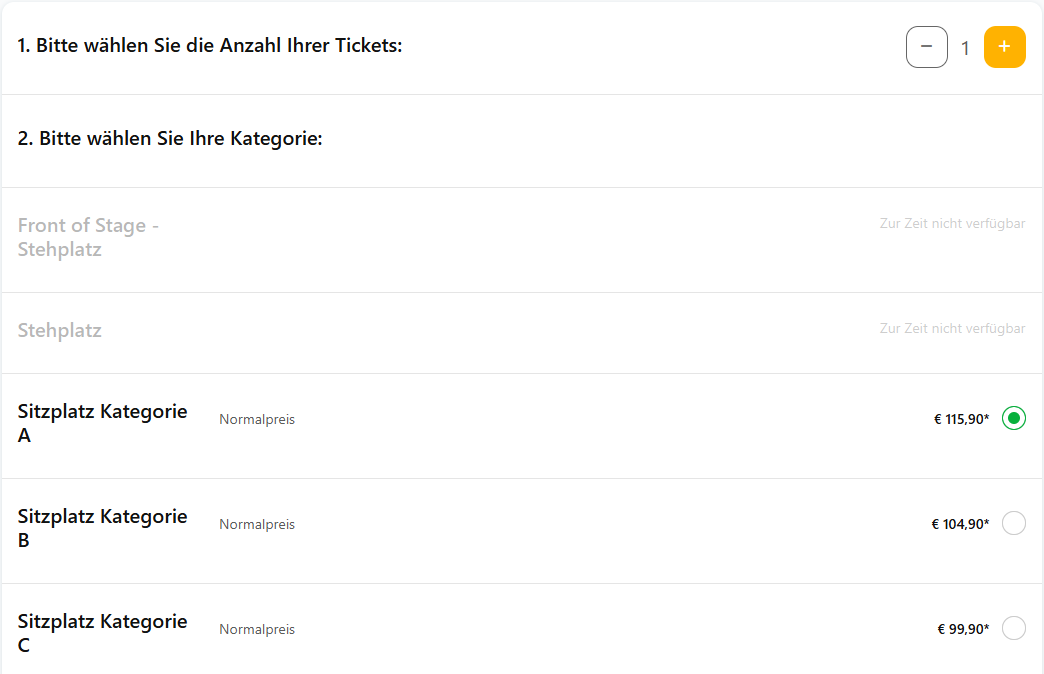The height and width of the screenshot is (674, 1044).
Task: Click the € 99,90 price
Action: [963, 629]
